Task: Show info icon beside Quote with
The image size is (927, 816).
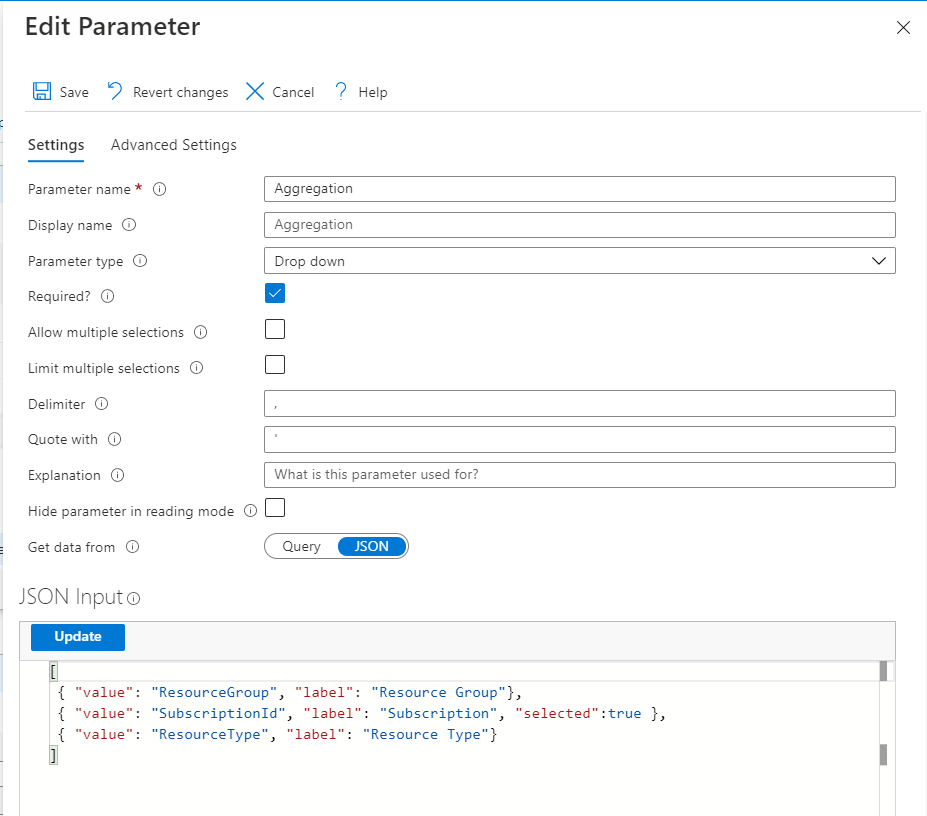Action: click(x=115, y=439)
